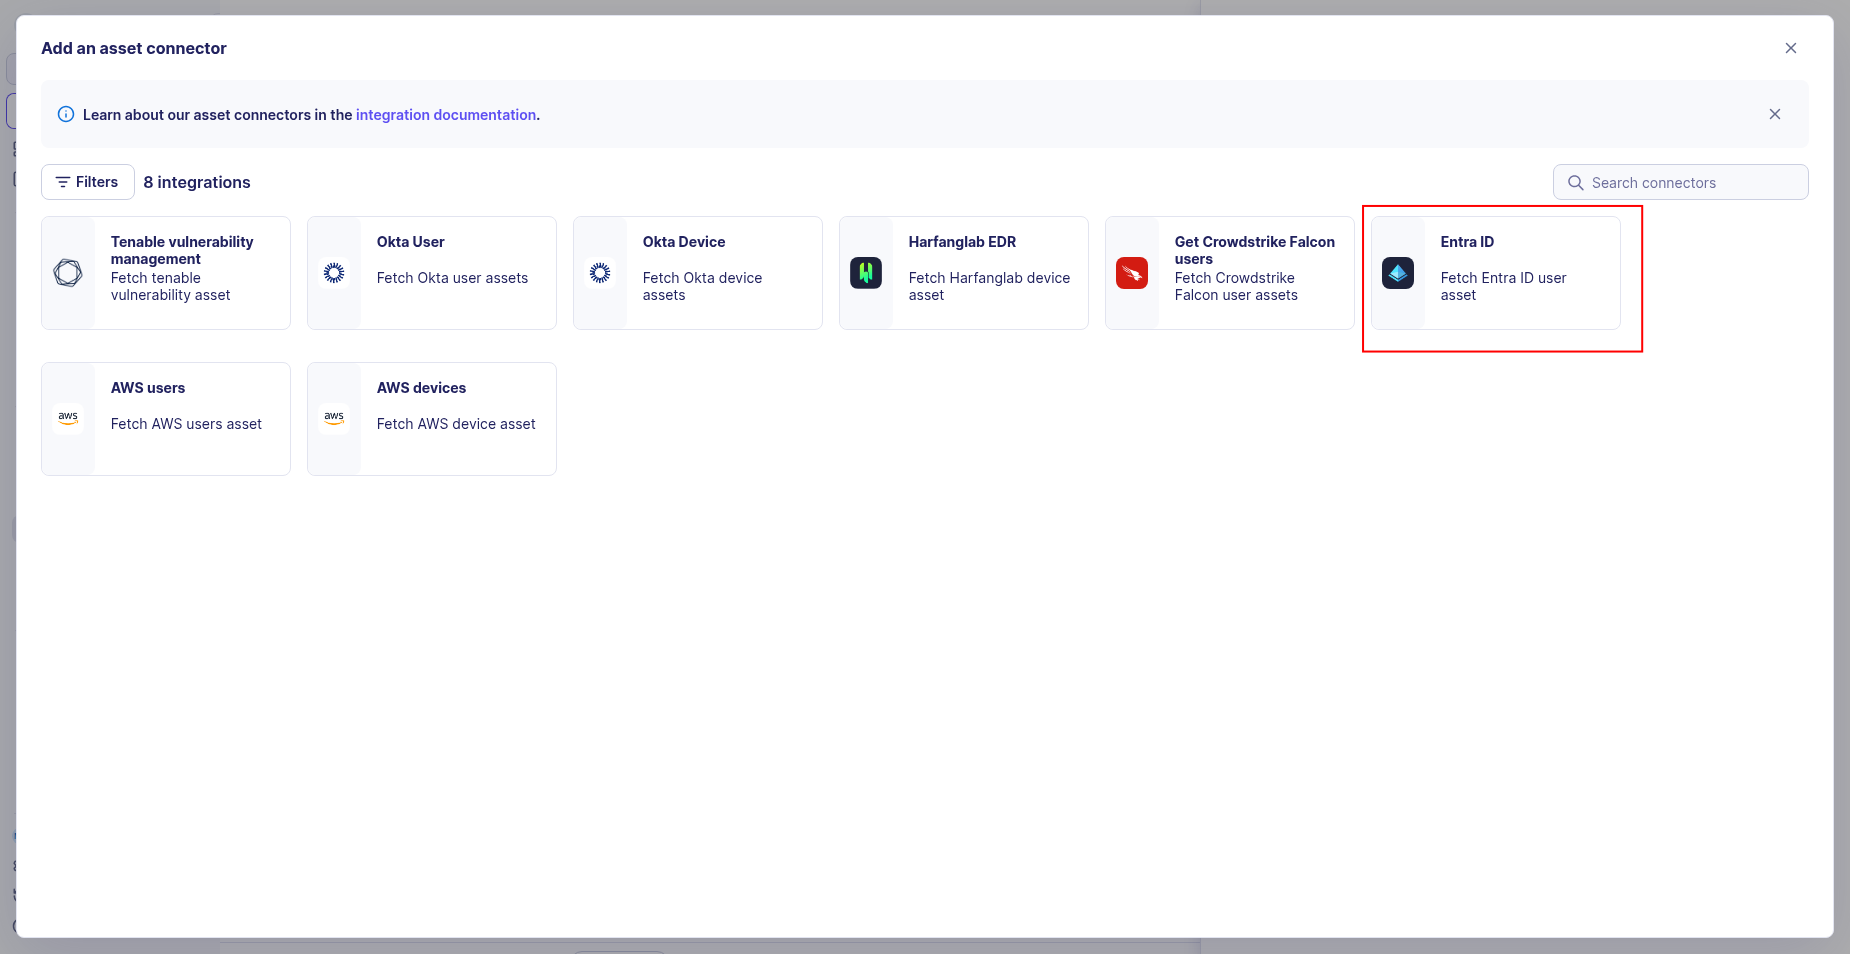Open the Harfanglab EDR connector card
This screenshot has width=1850, height=954.
pyautogui.click(x=963, y=271)
